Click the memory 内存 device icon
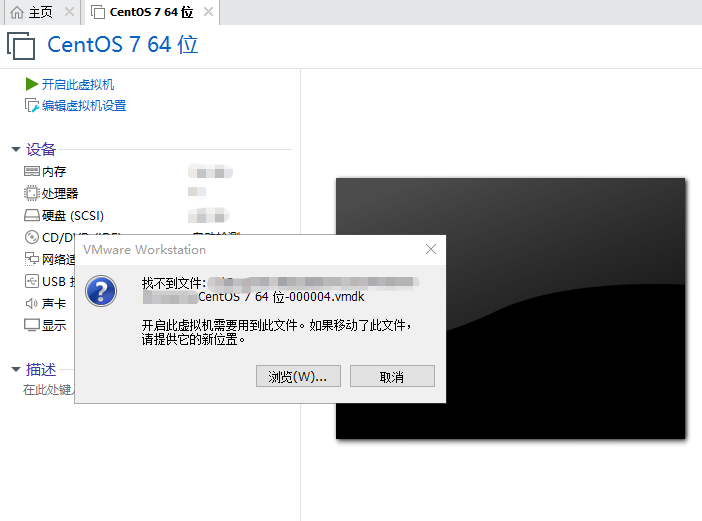Image resolution: width=702 pixels, height=521 pixels. [32, 171]
